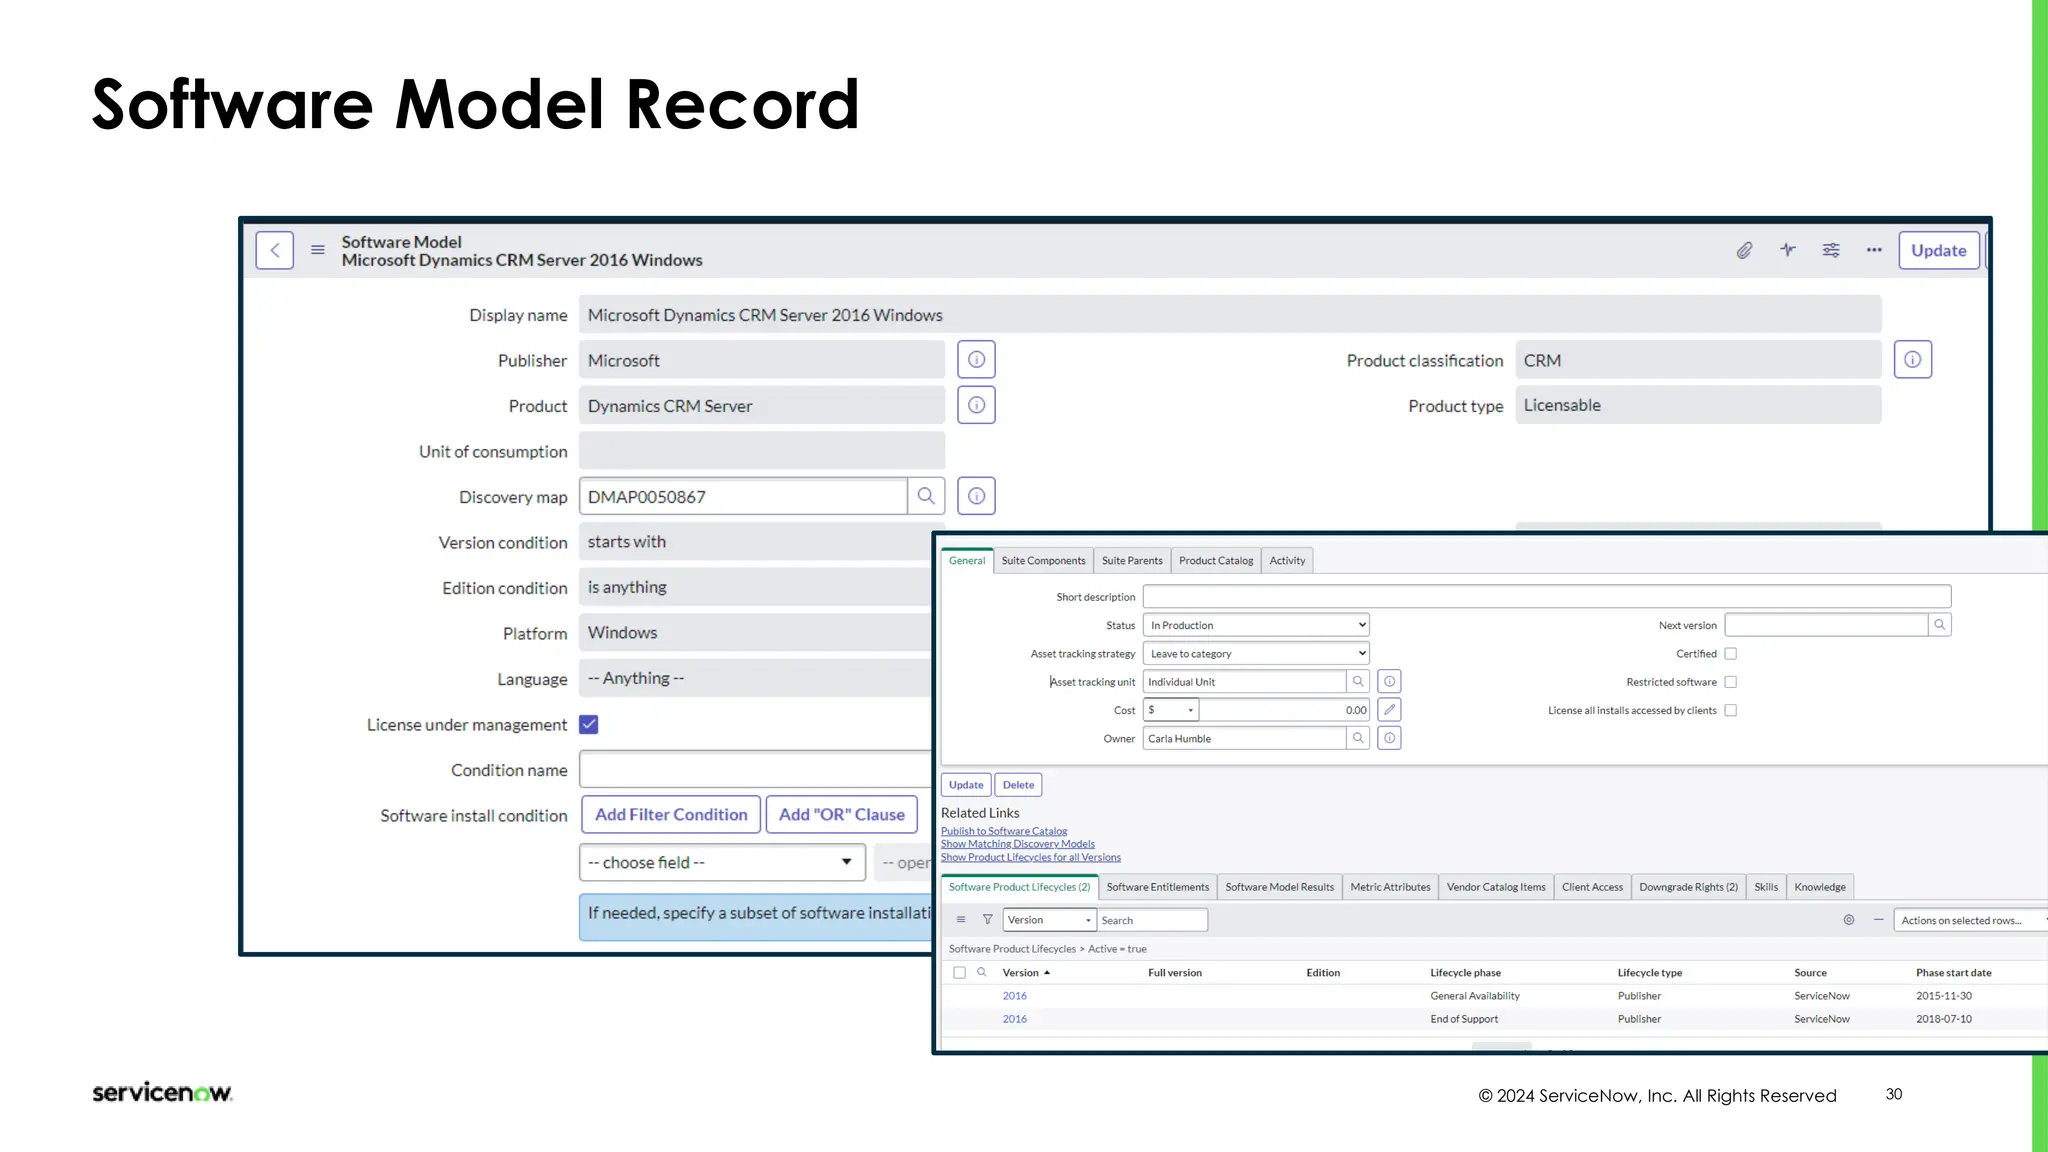Switch to the Activity tab

click(1287, 561)
